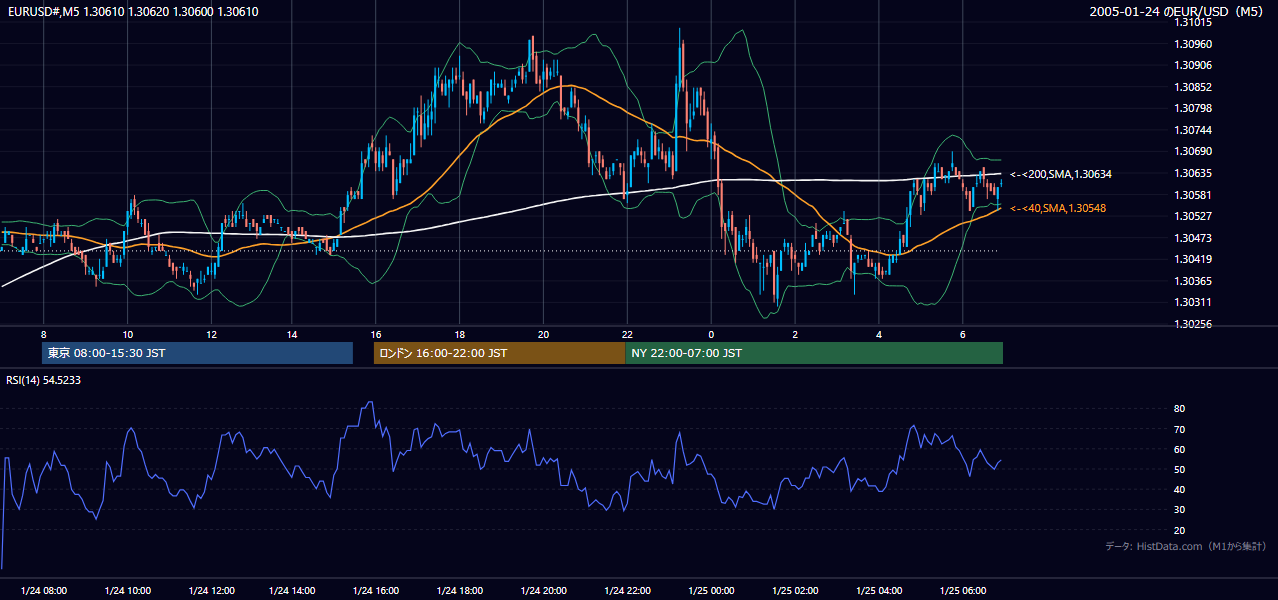The width and height of the screenshot is (1278, 600).
Task: Click time label 1/24 16:00
Action: click(x=376, y=591)
